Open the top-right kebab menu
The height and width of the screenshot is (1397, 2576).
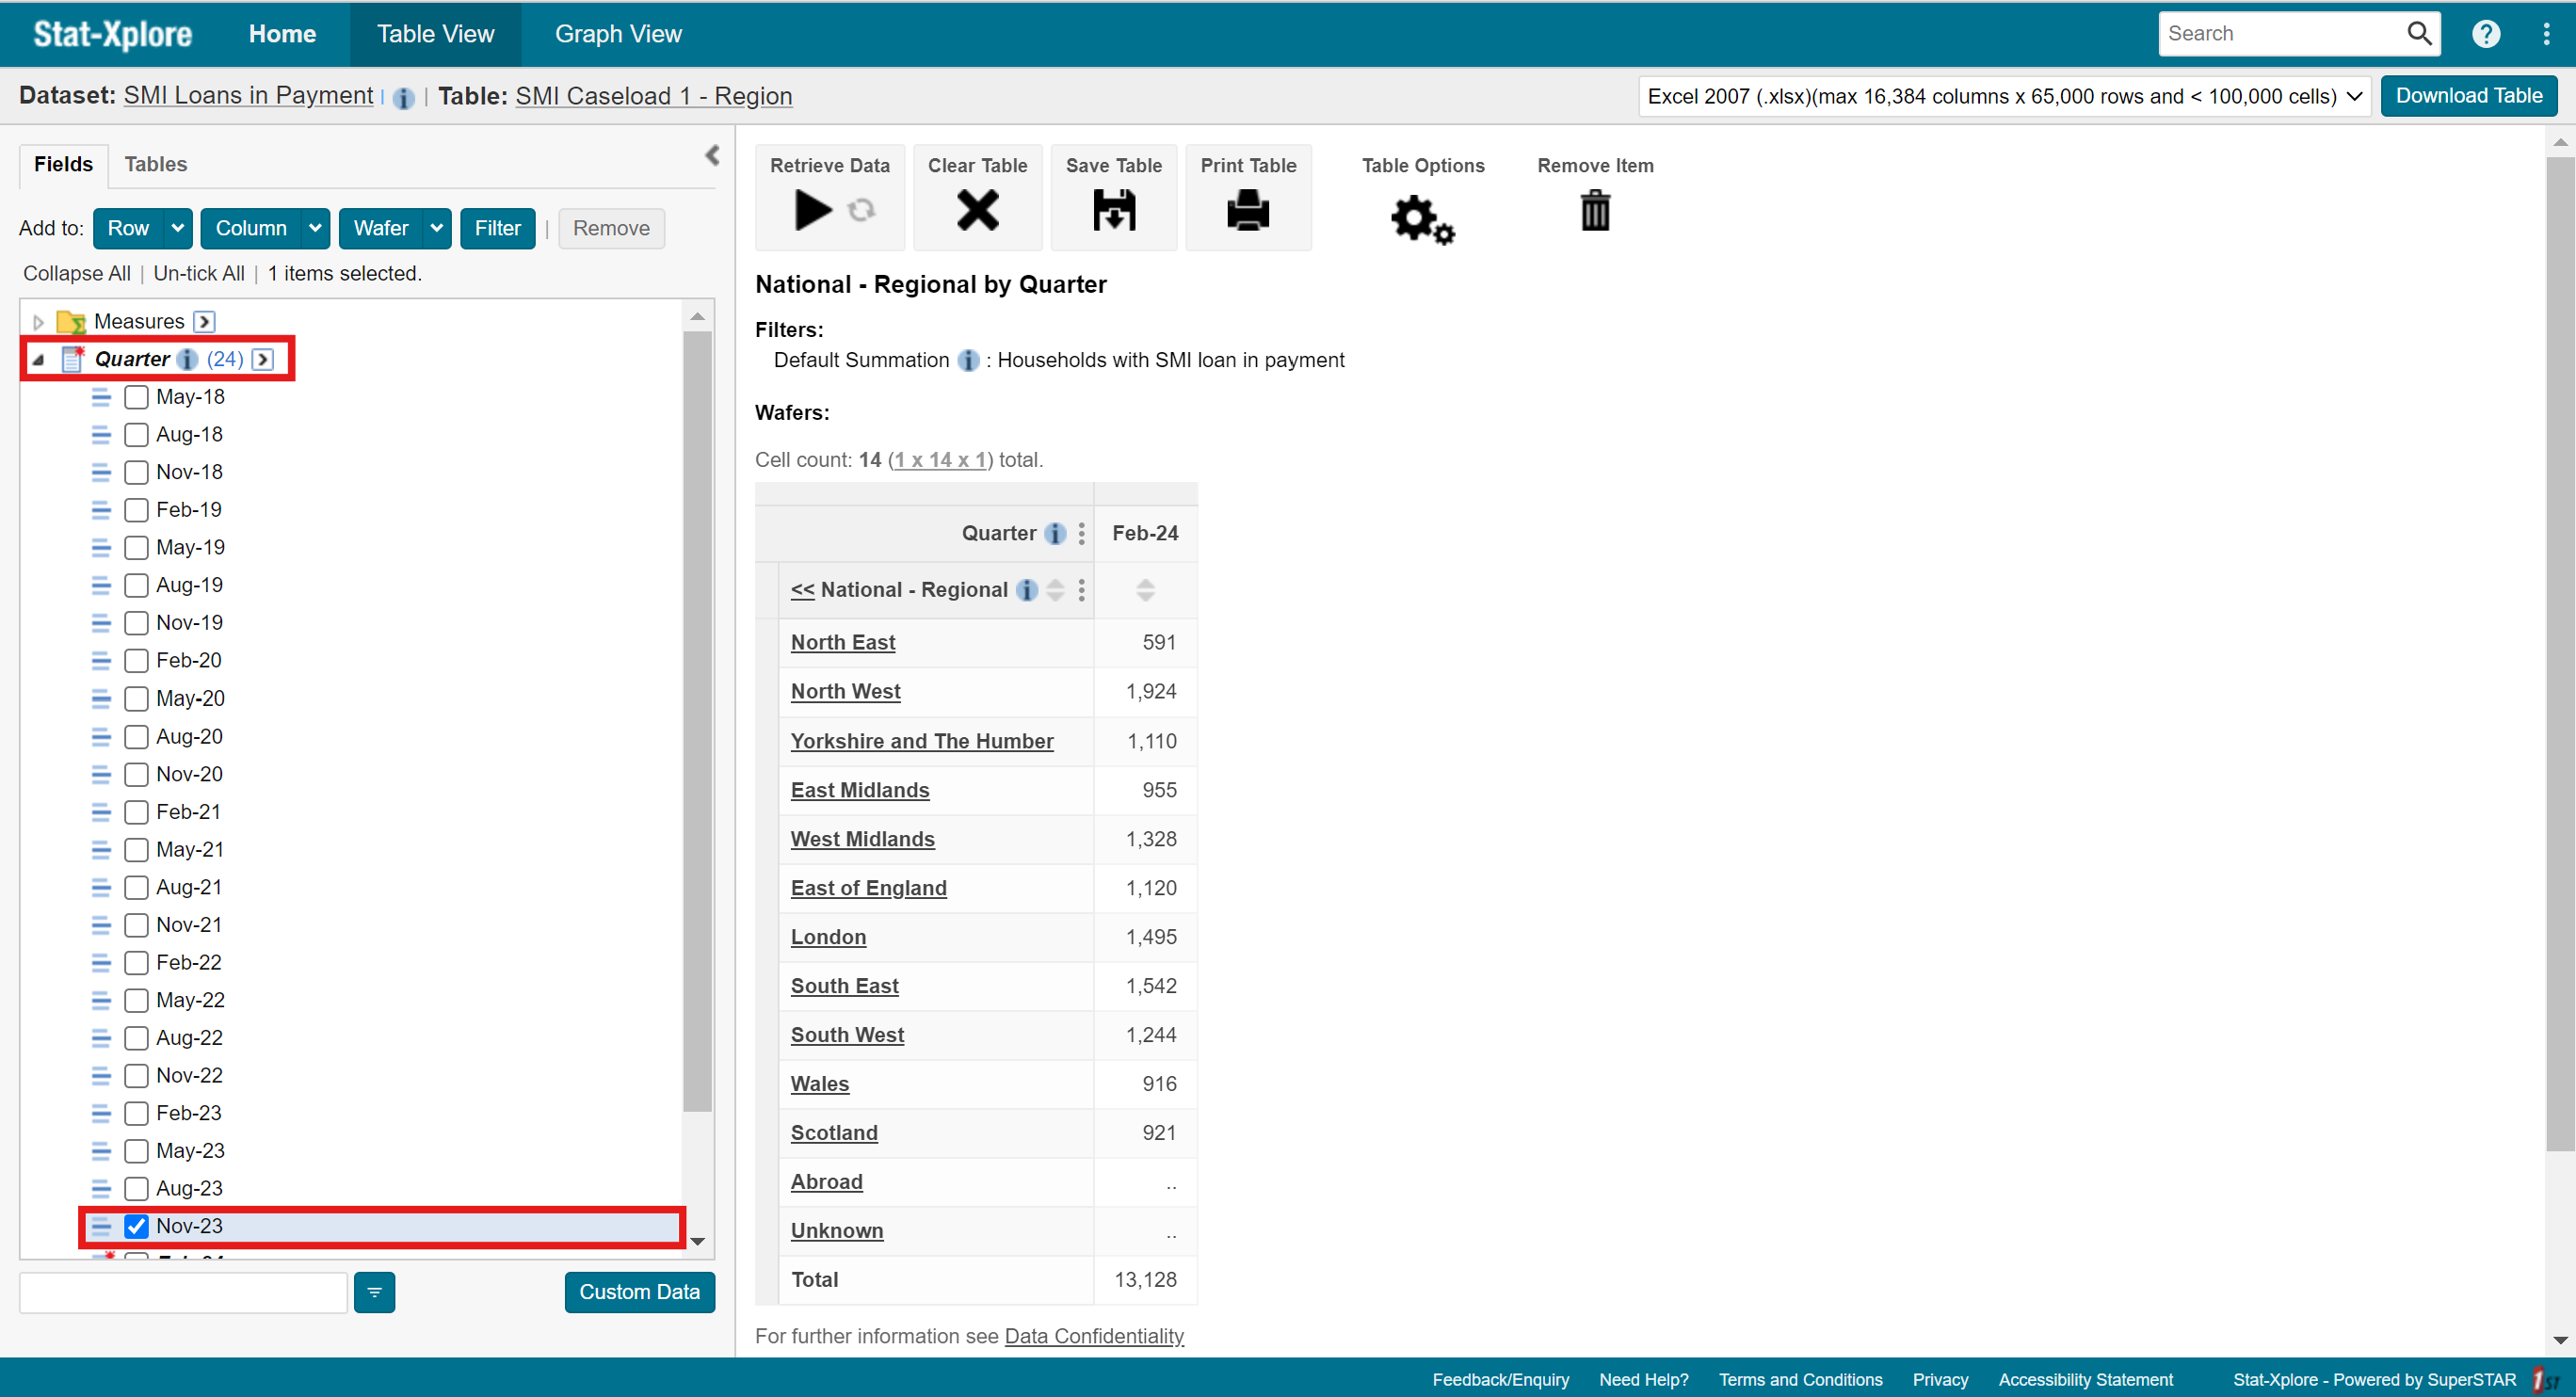2546,34
